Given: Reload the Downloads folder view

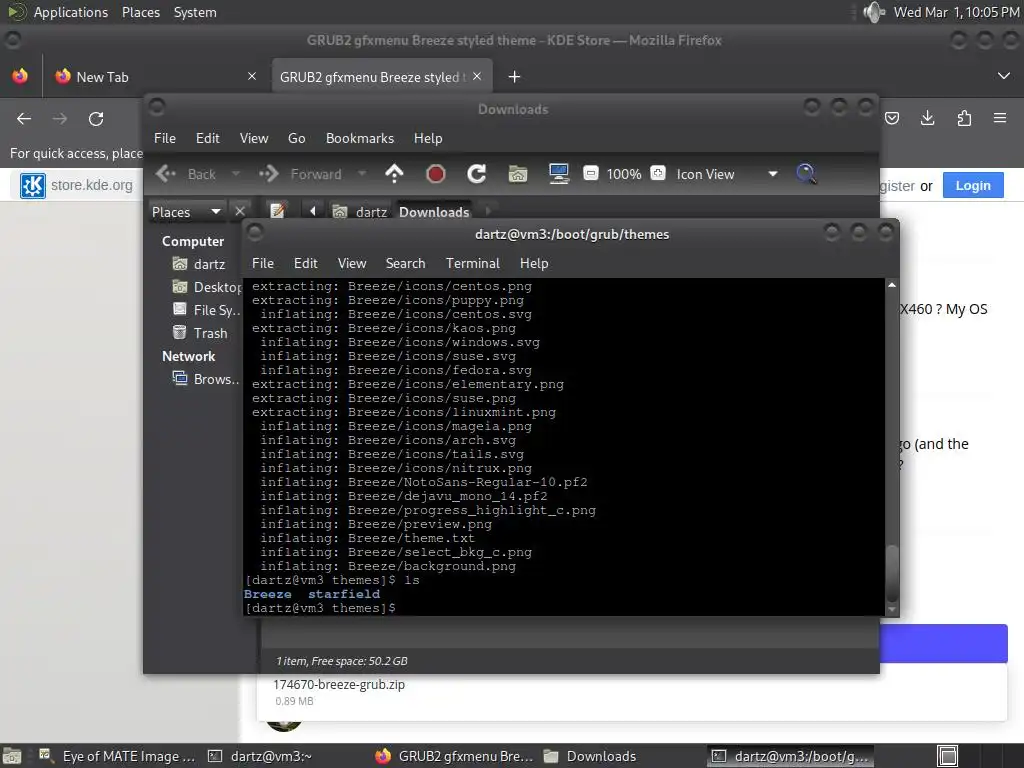Looking at the screenshot, I should [x=477, y=174].
